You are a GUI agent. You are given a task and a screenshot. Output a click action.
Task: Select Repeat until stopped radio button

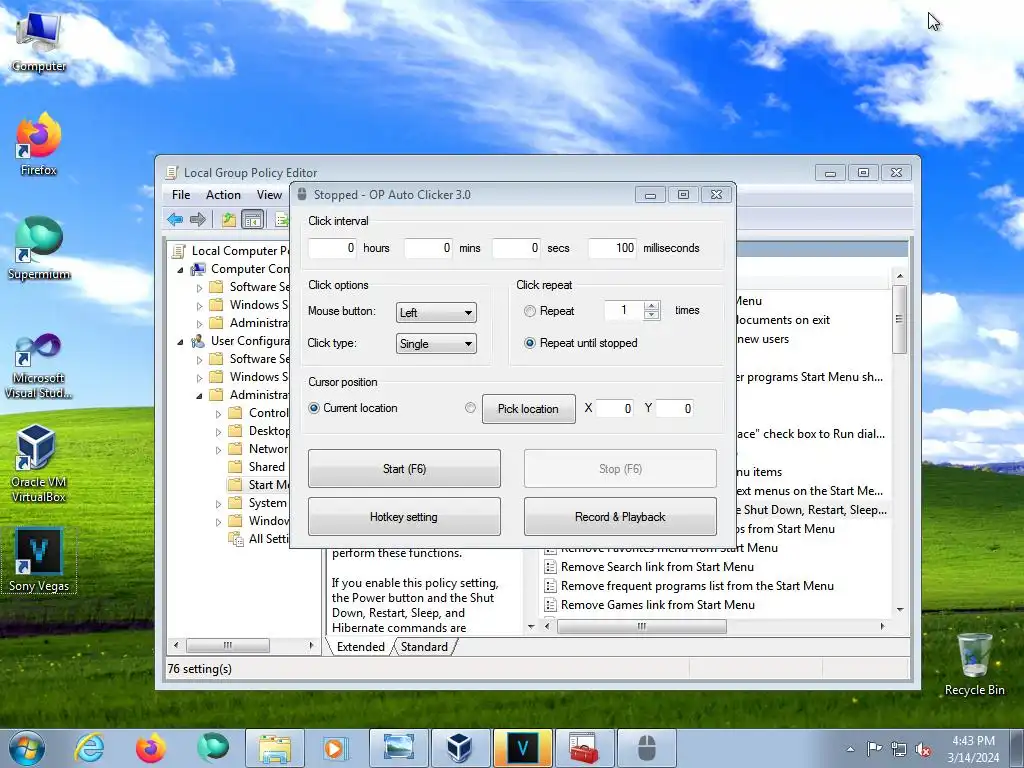530,343
